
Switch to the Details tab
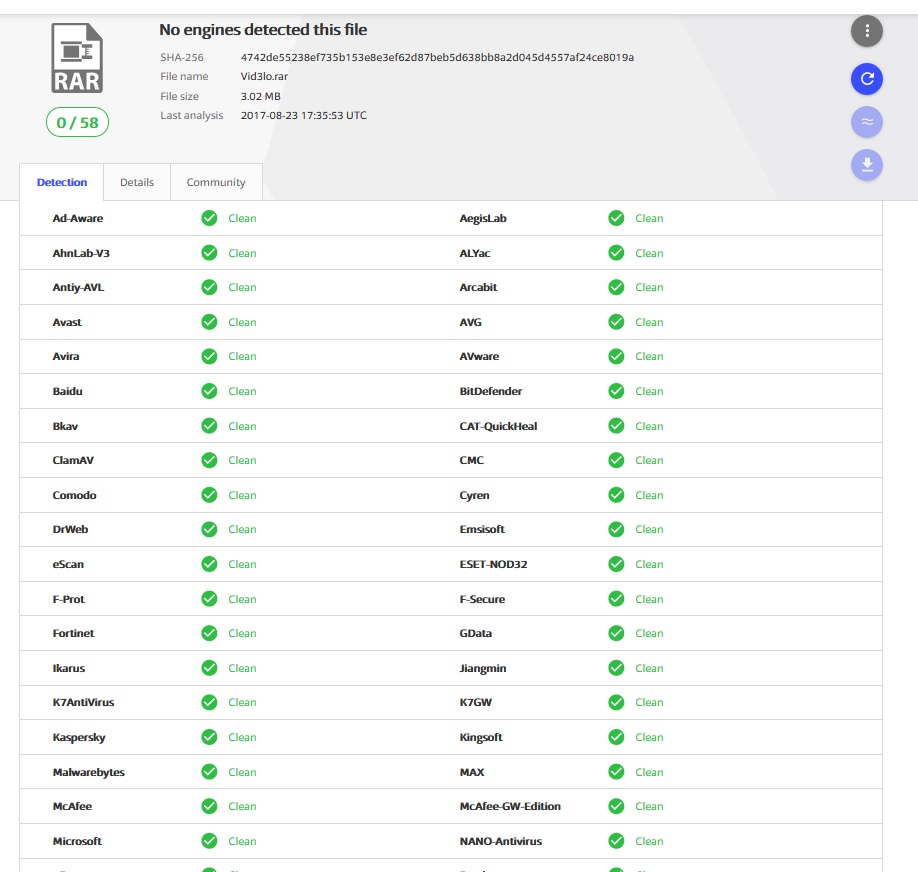click(x=137, y=182)
